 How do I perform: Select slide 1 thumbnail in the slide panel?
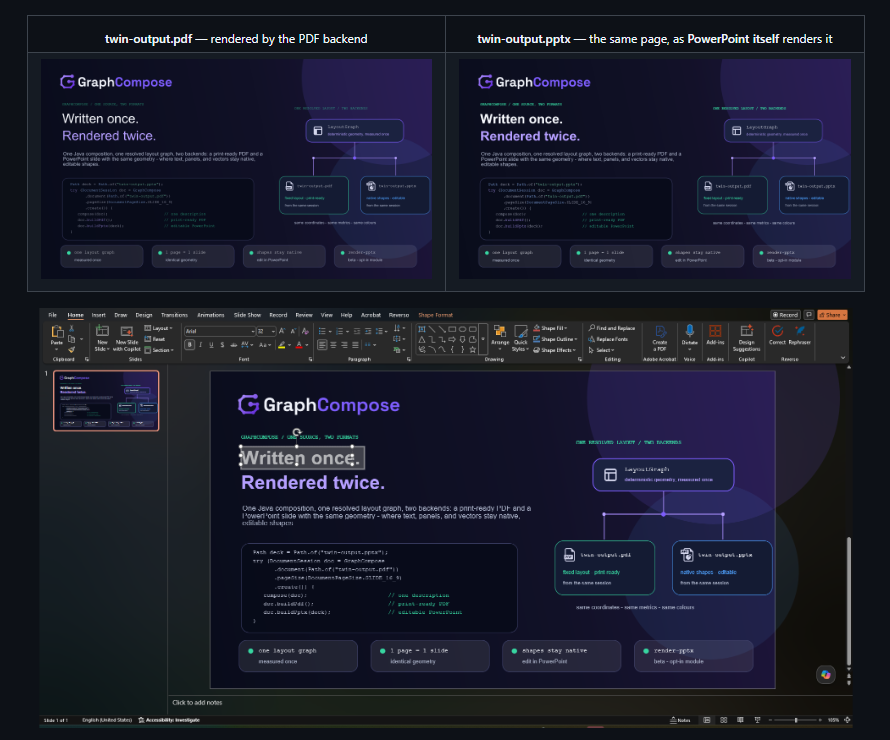tap(106, 401)
